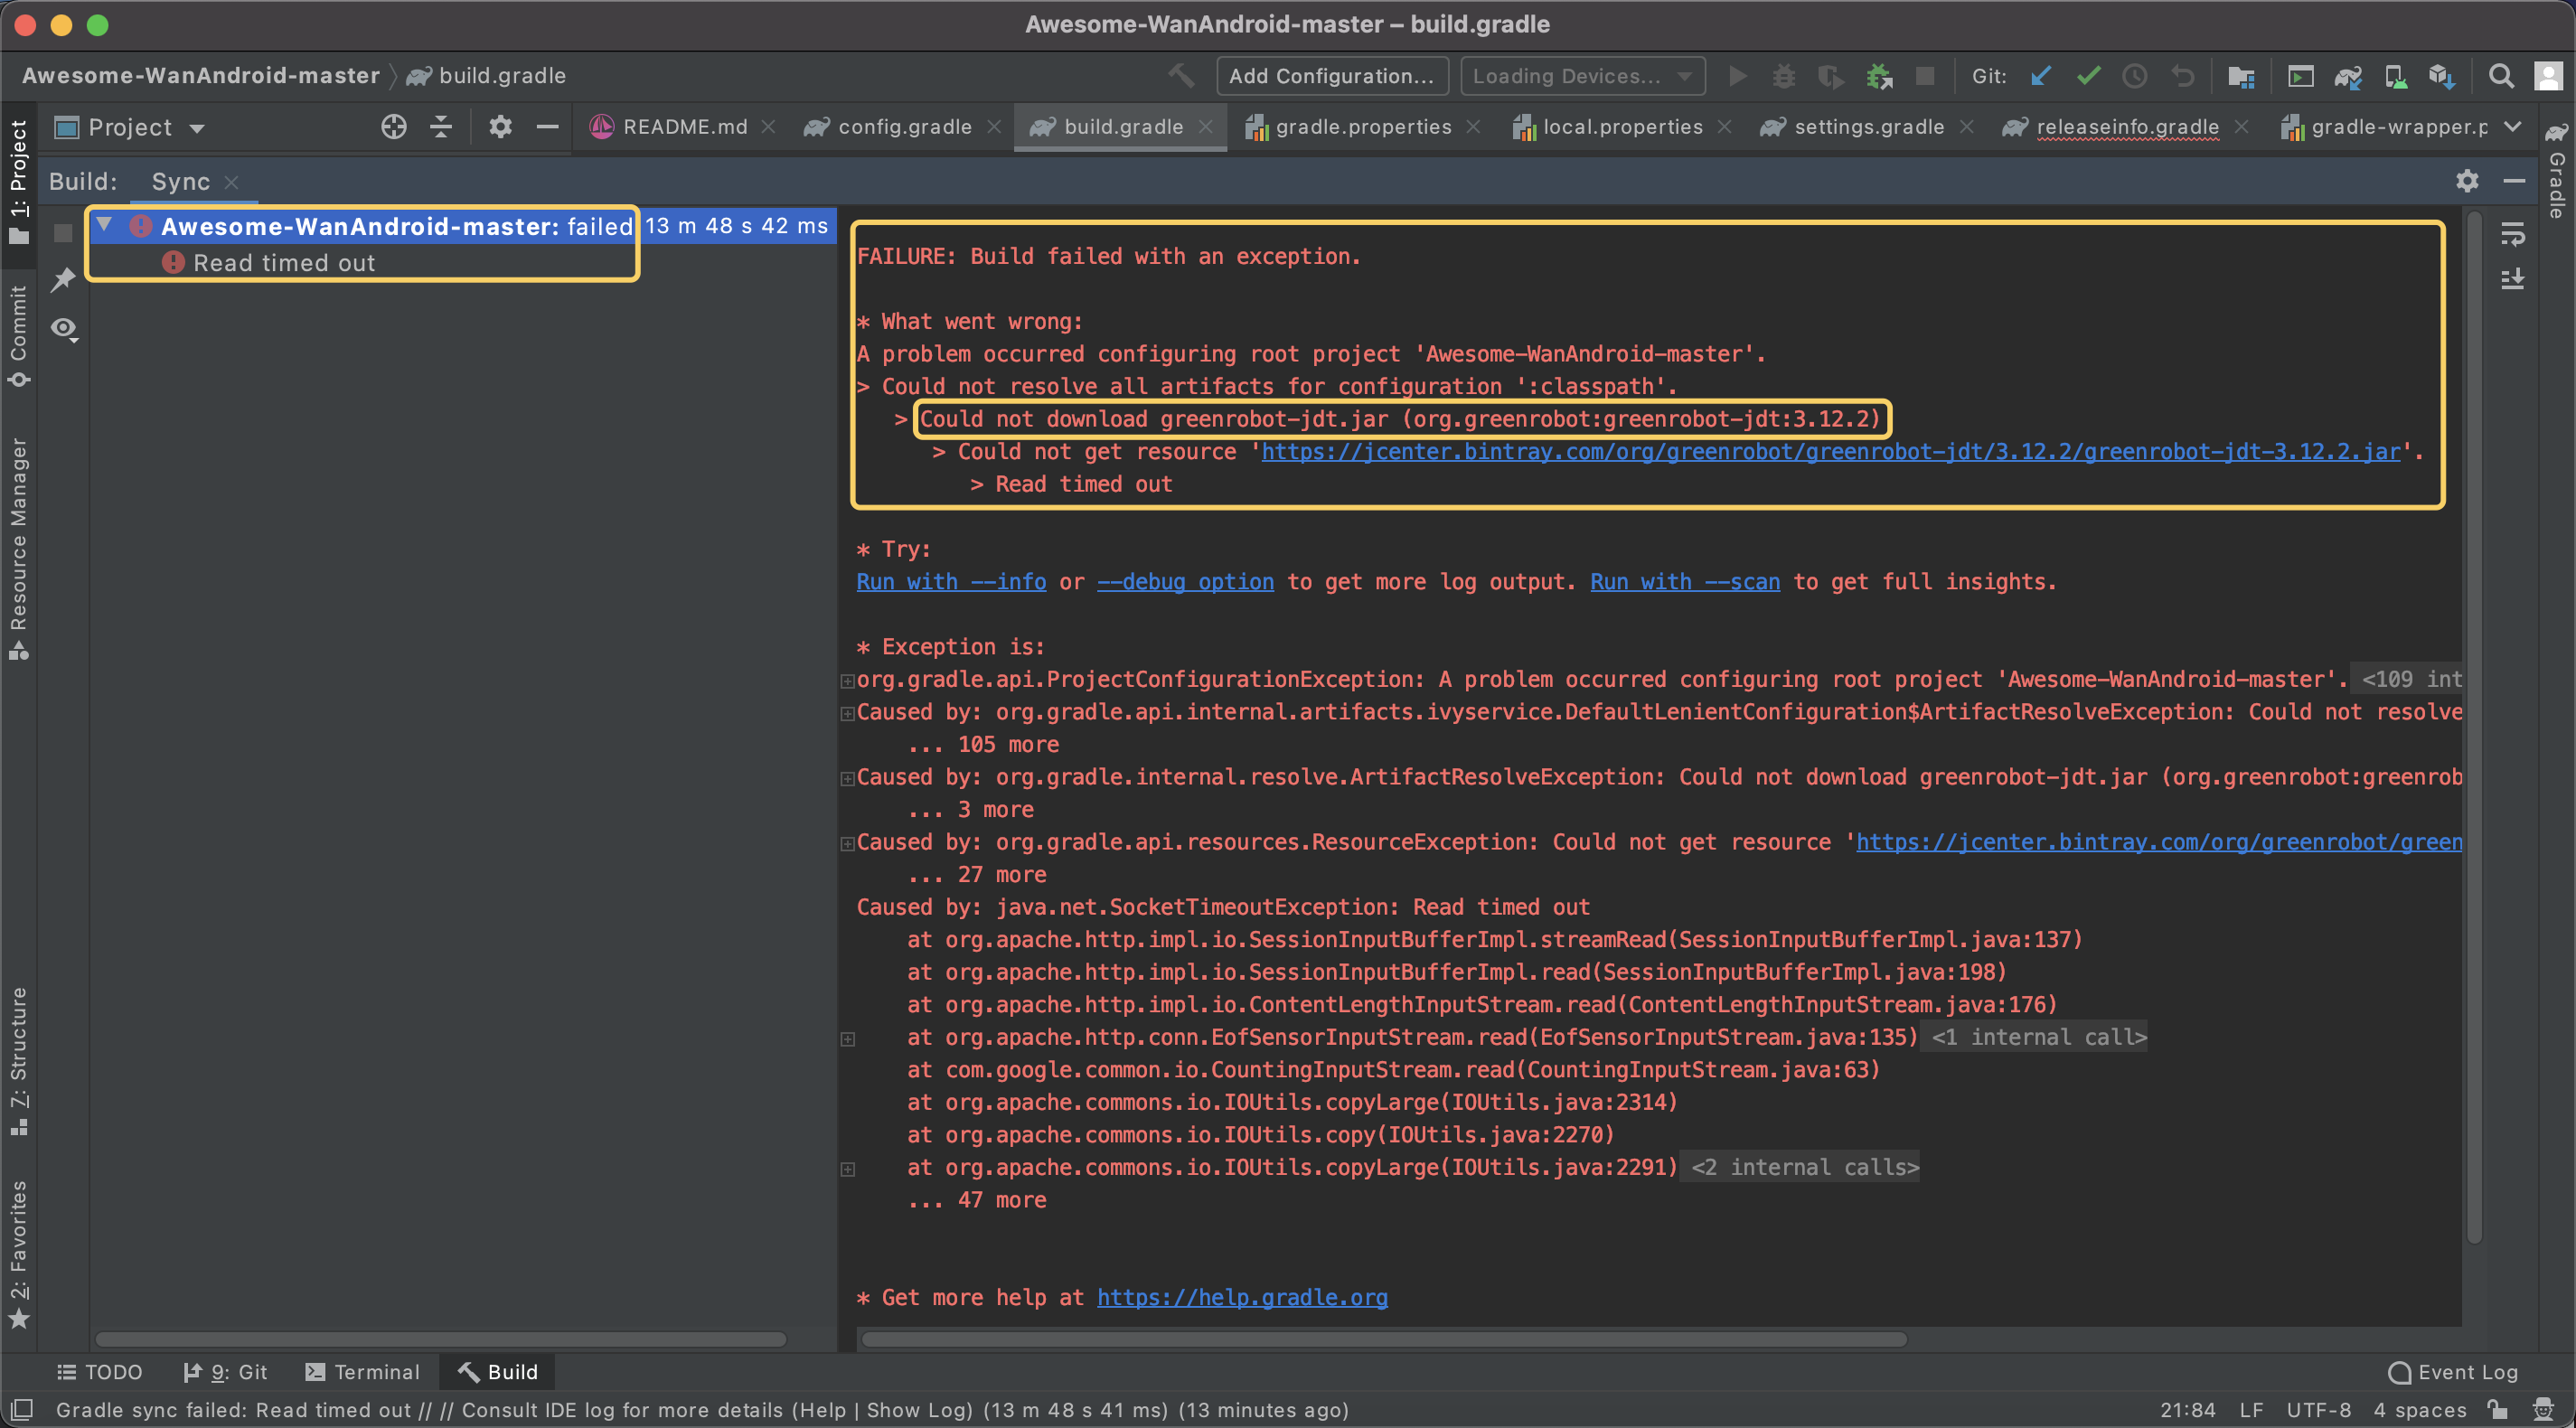The width and height of the screenshot is (2576, 1428).
Task: Open the https://help.gradle.org link
Action: tap(1242, 1297)
